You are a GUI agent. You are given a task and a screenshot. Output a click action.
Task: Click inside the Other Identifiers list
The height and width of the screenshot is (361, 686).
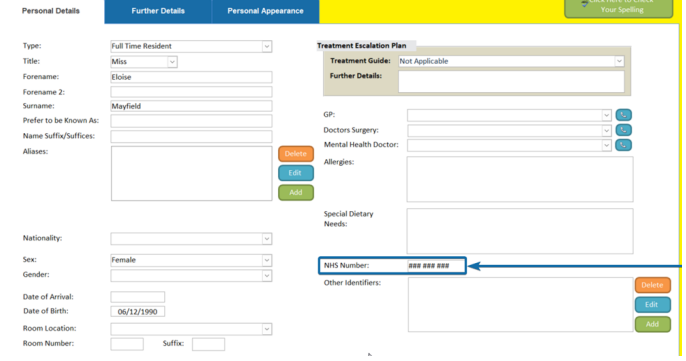(x=521, y=305)
